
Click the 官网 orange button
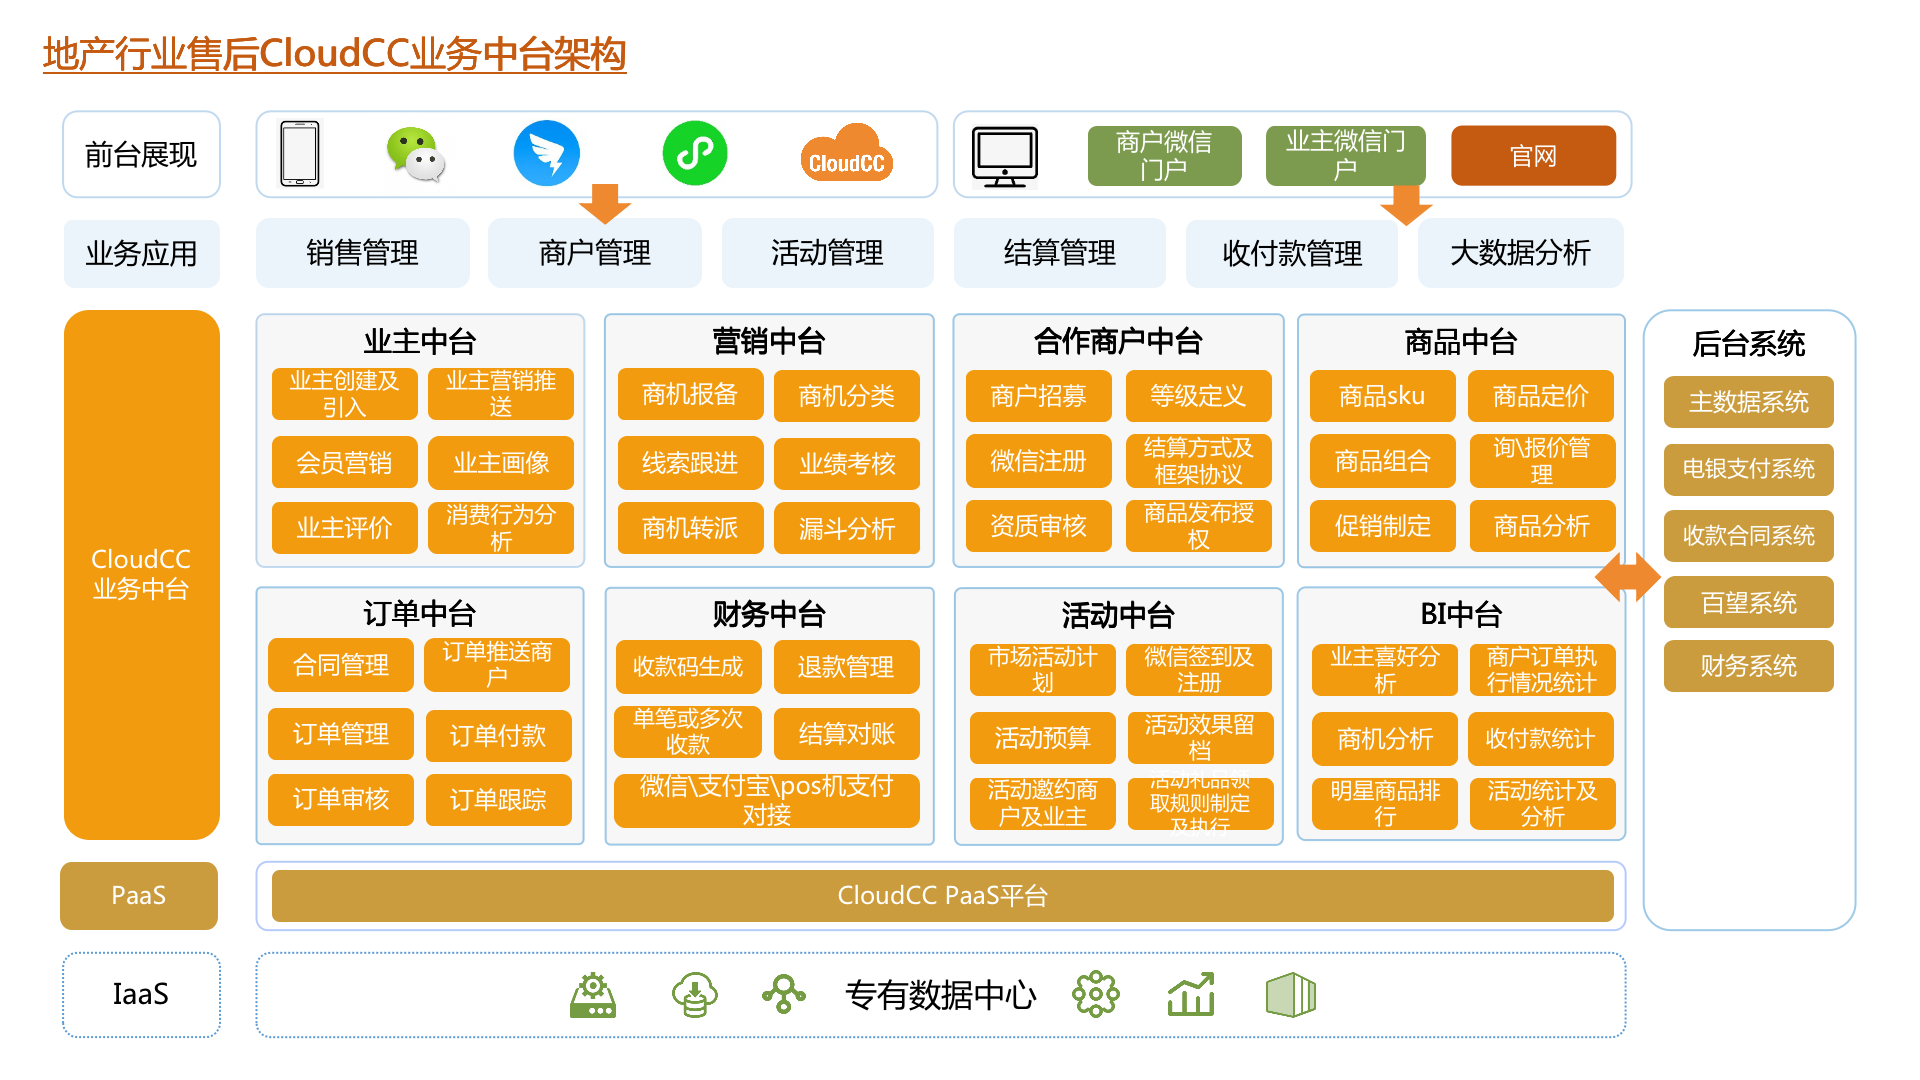click(1532, 156)
